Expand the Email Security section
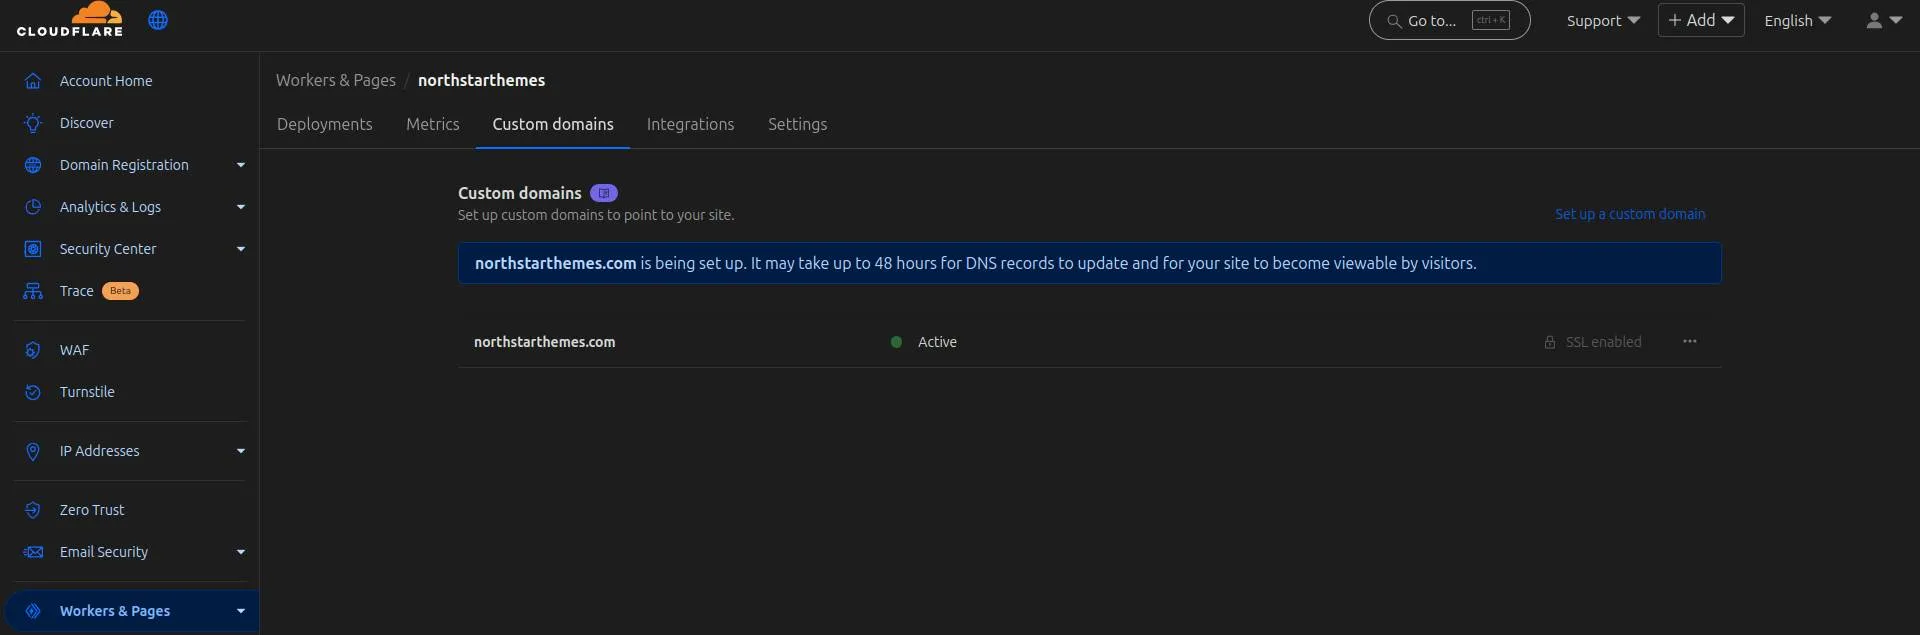Viewport: 1920px width, 635px height. point(241,552)
